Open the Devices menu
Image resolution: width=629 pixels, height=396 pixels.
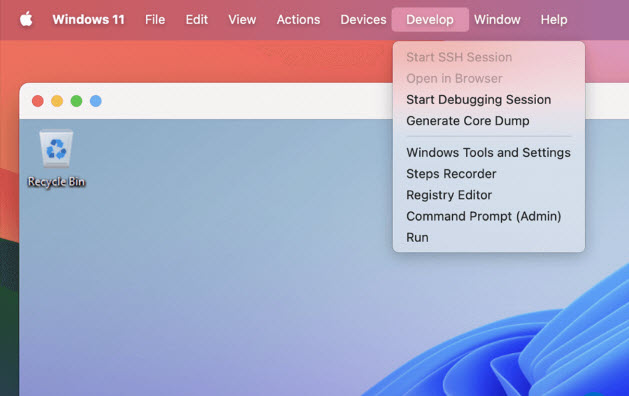pyautogui.click(x=363, y=19)
